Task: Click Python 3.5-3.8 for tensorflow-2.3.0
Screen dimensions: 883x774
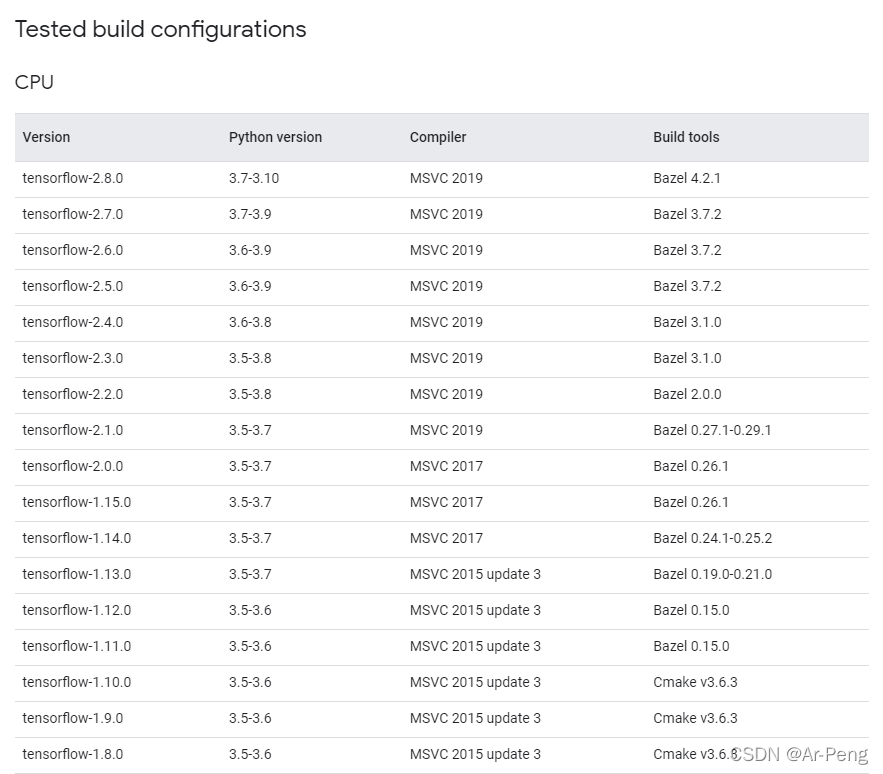Action: (x=250, y=358)
